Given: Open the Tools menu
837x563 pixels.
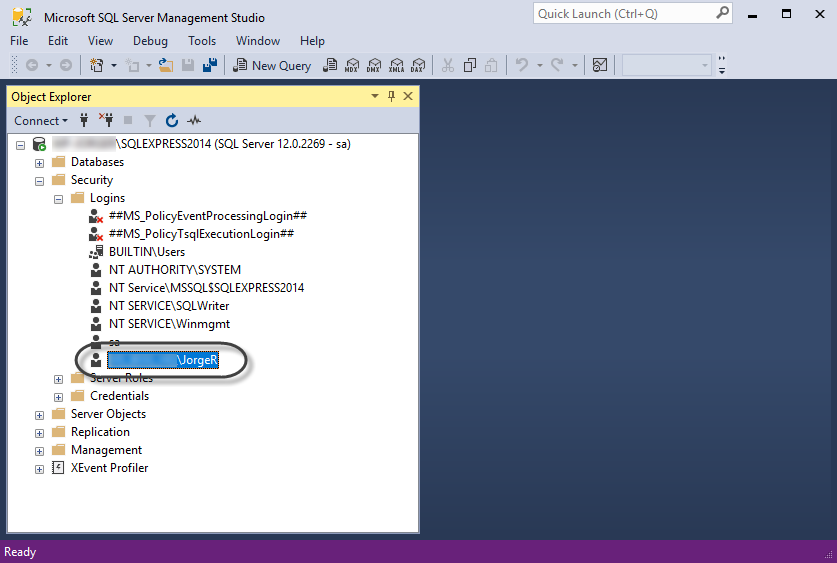Looking at the screenshot, I should click(202, 41).
